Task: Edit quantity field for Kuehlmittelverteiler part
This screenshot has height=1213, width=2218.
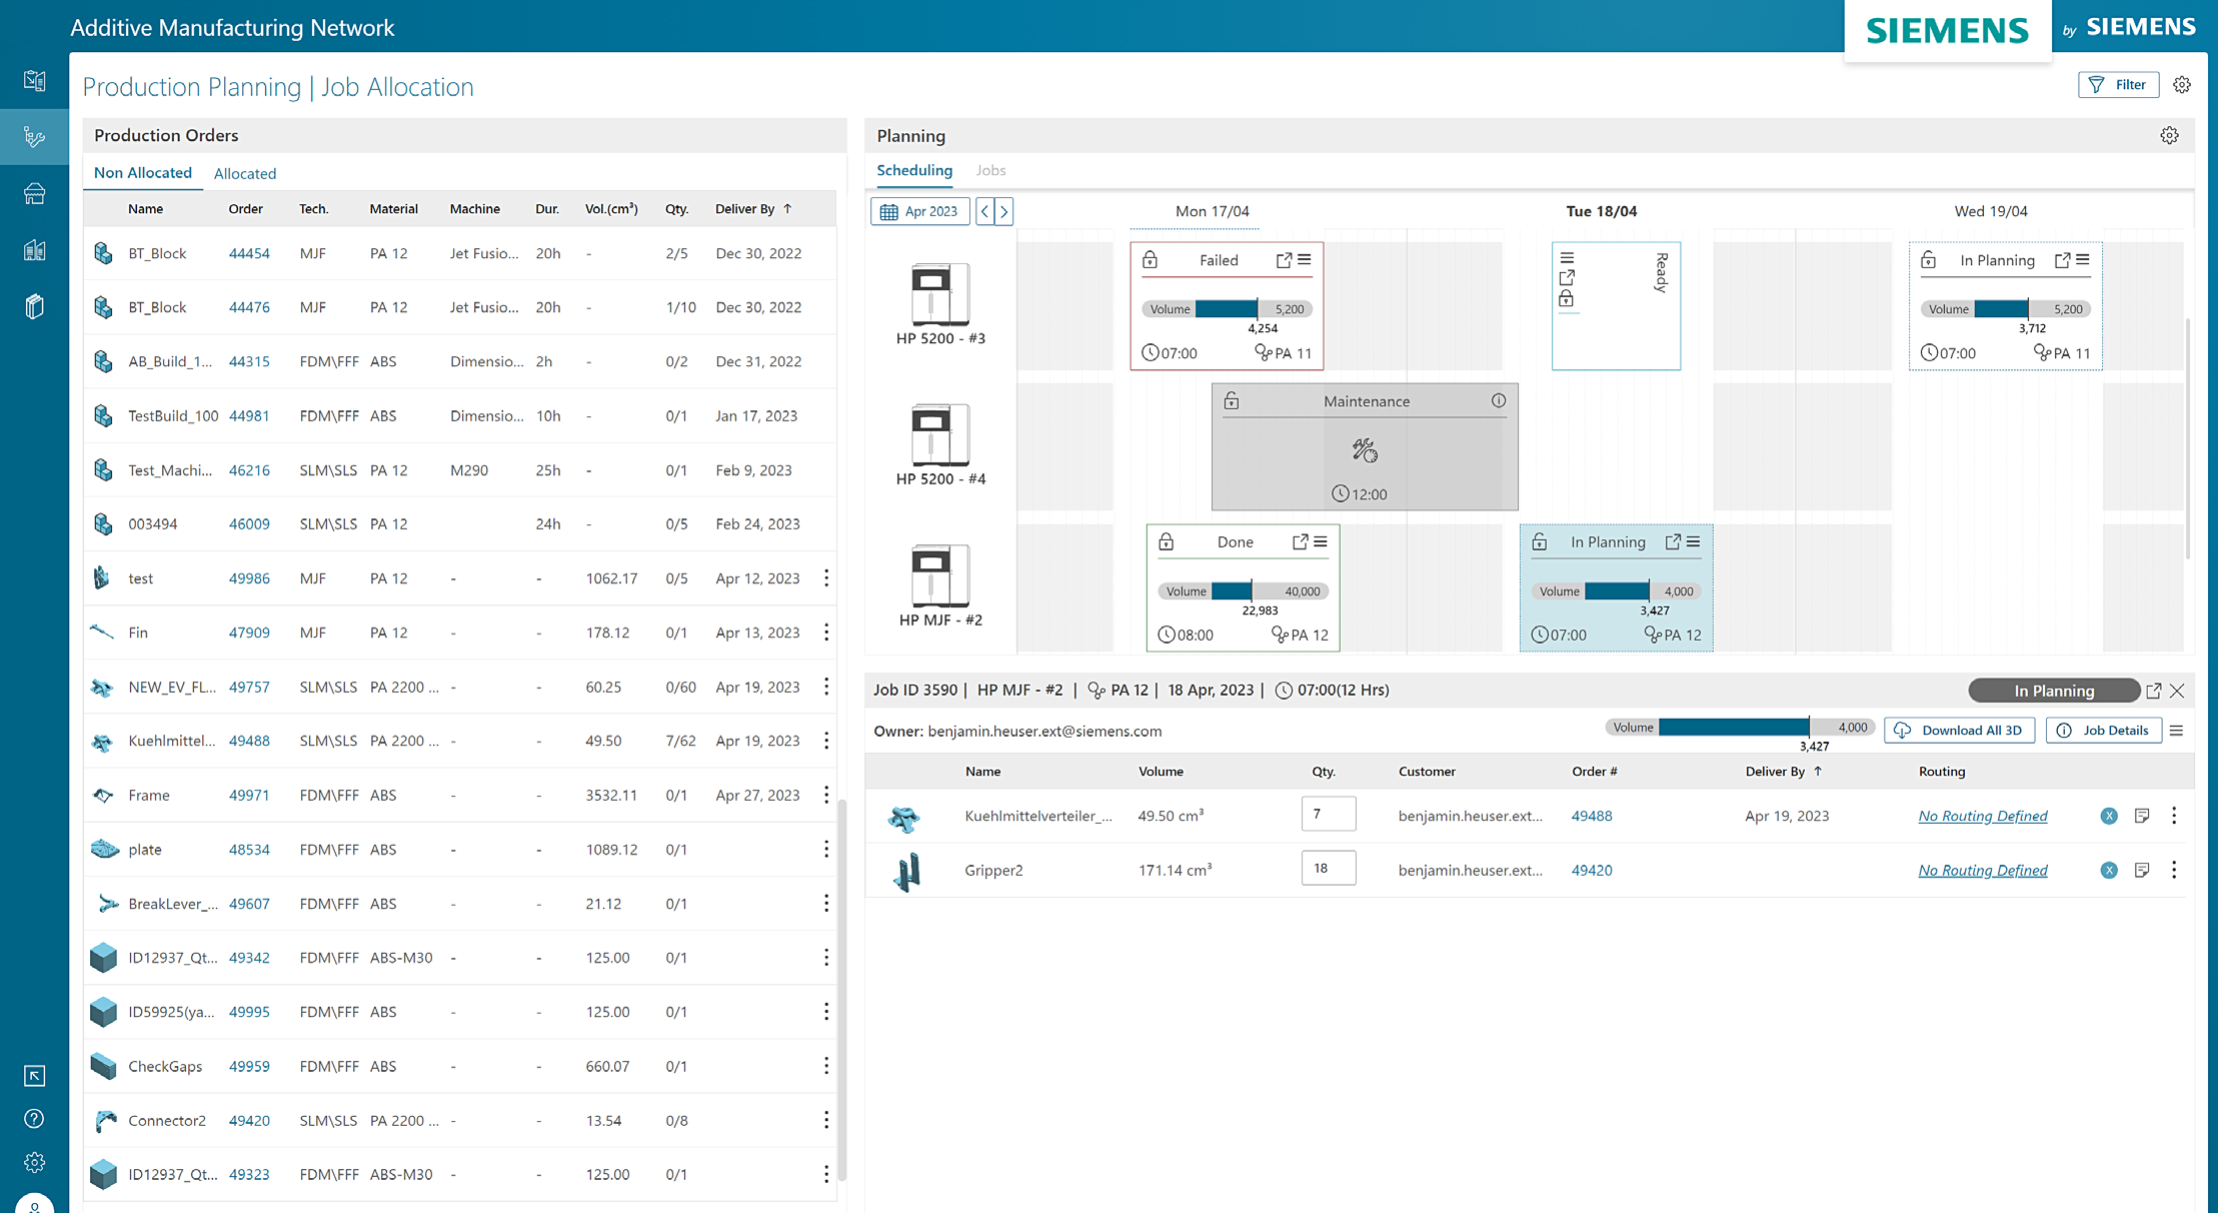Action: click(x=1328, y=814)
